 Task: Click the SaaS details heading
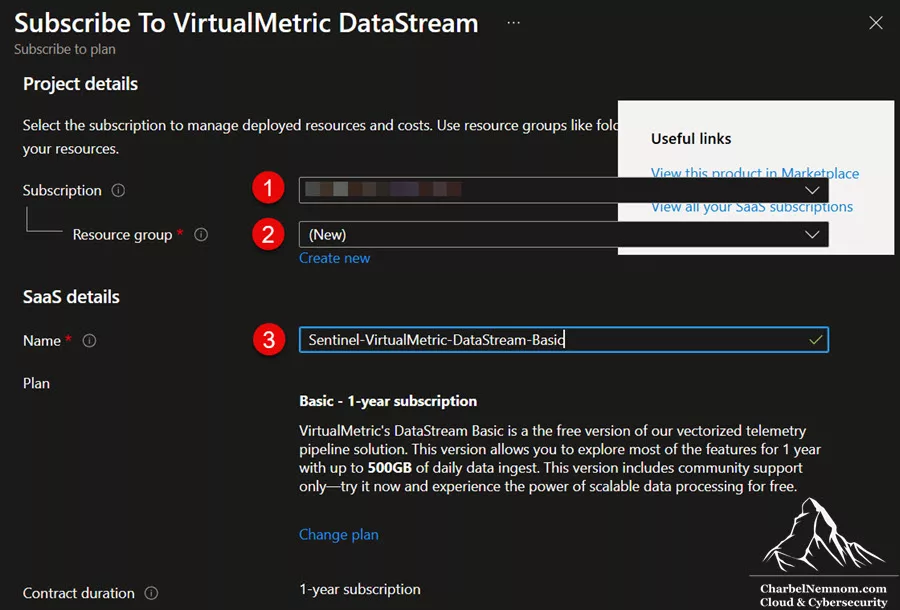coord(71,297)
